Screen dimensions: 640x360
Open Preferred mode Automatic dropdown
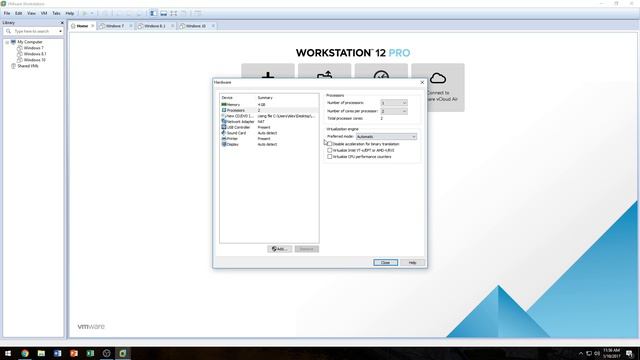[386, 137]
